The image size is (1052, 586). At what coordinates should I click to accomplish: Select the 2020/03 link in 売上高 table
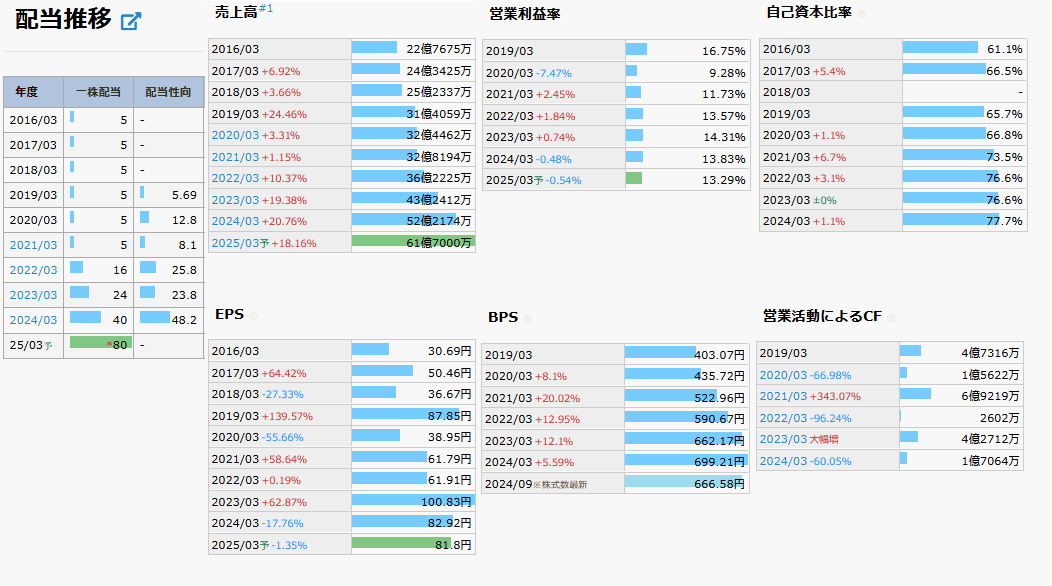coord(234,135)
